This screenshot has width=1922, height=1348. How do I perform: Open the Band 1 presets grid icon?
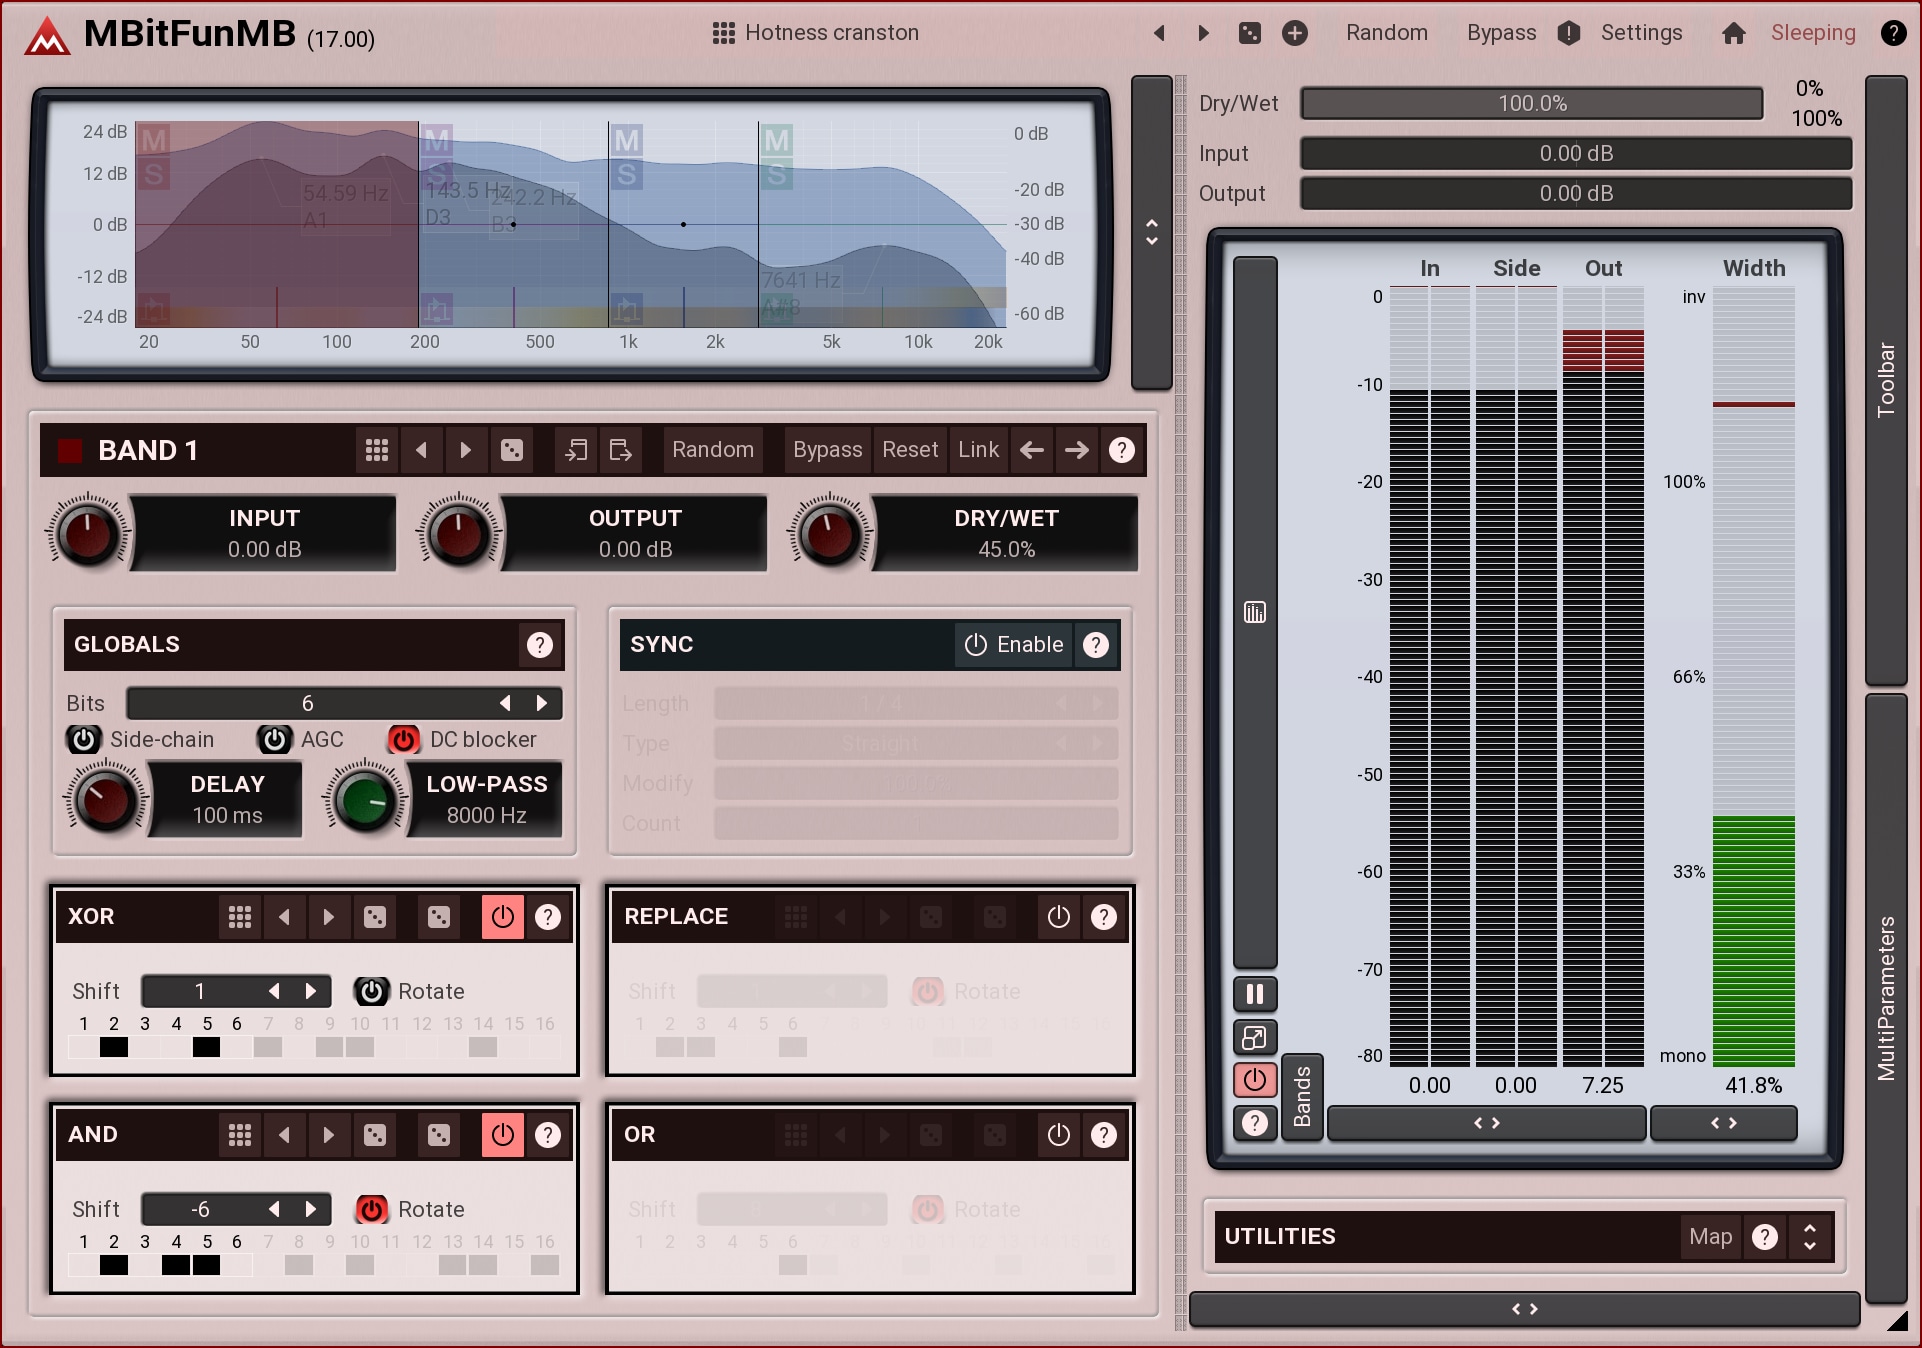tap(377, 450)
